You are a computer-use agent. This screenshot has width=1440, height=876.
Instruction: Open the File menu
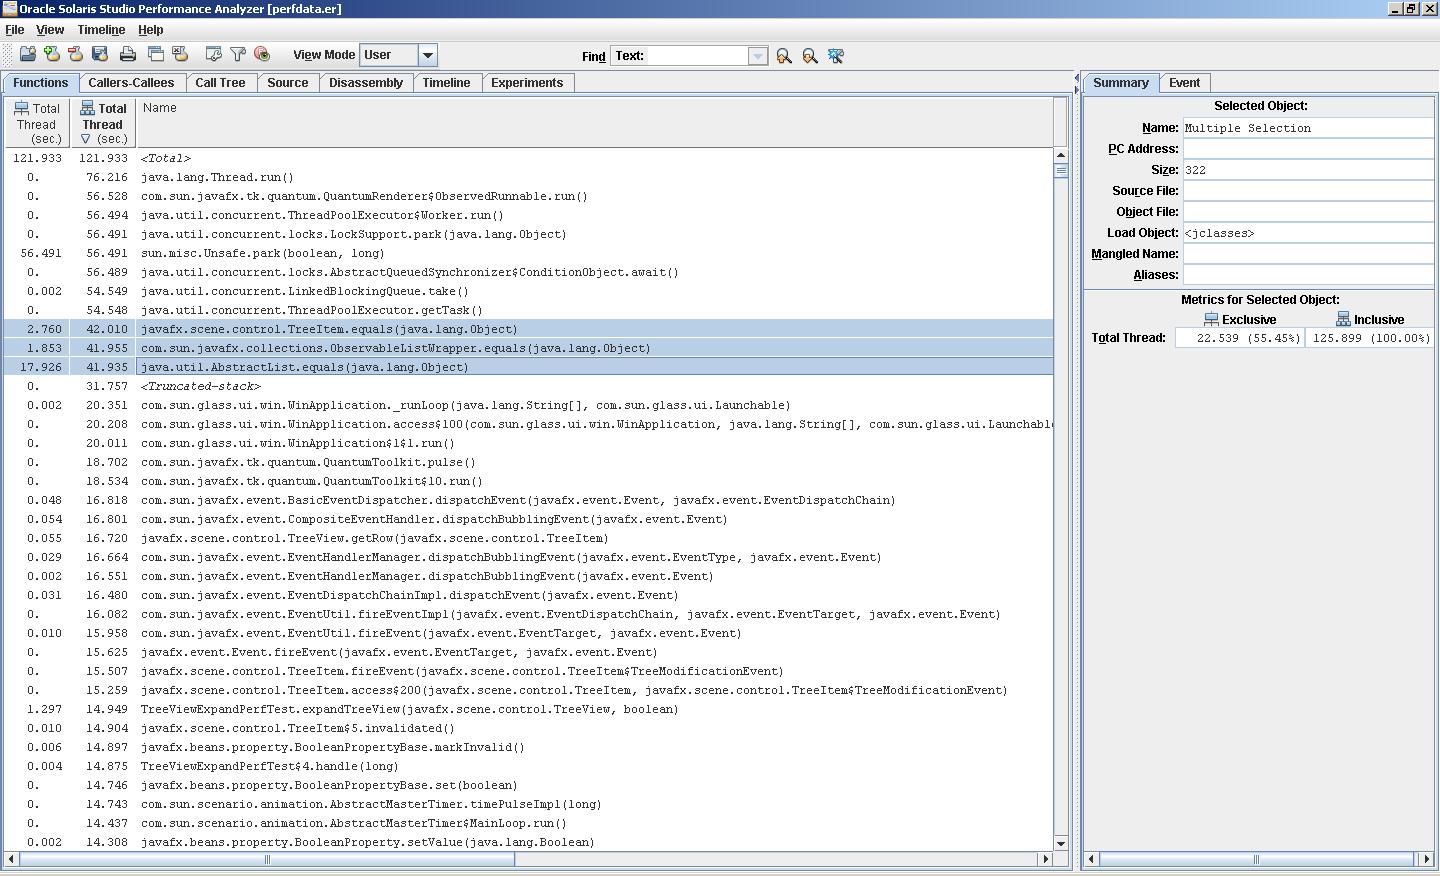(15, 30)
